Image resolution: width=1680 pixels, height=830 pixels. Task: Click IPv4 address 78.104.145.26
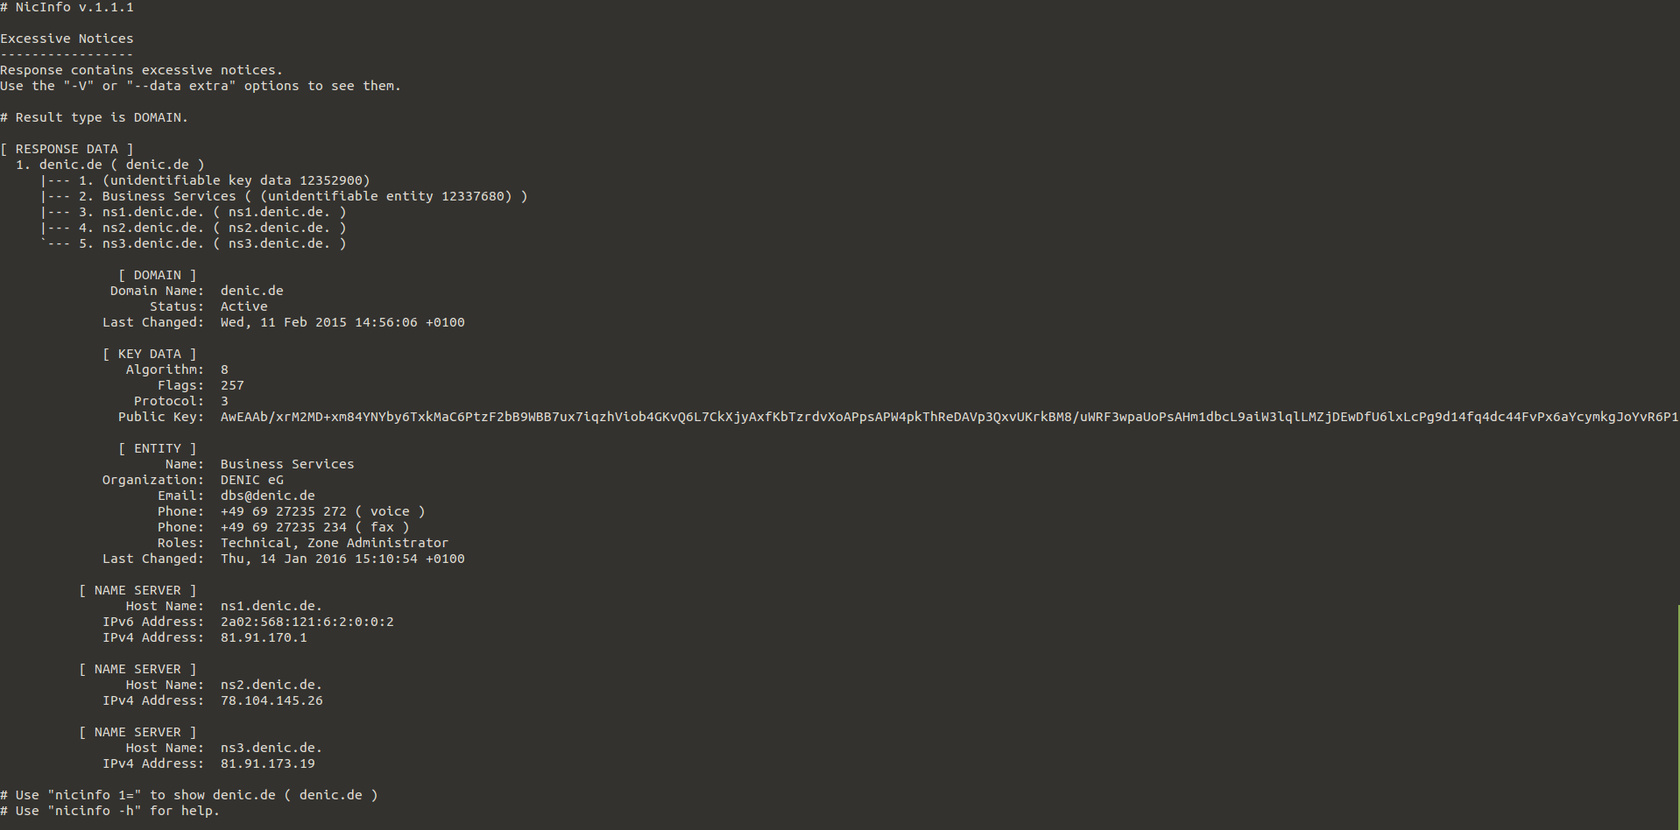coord(272,701)
